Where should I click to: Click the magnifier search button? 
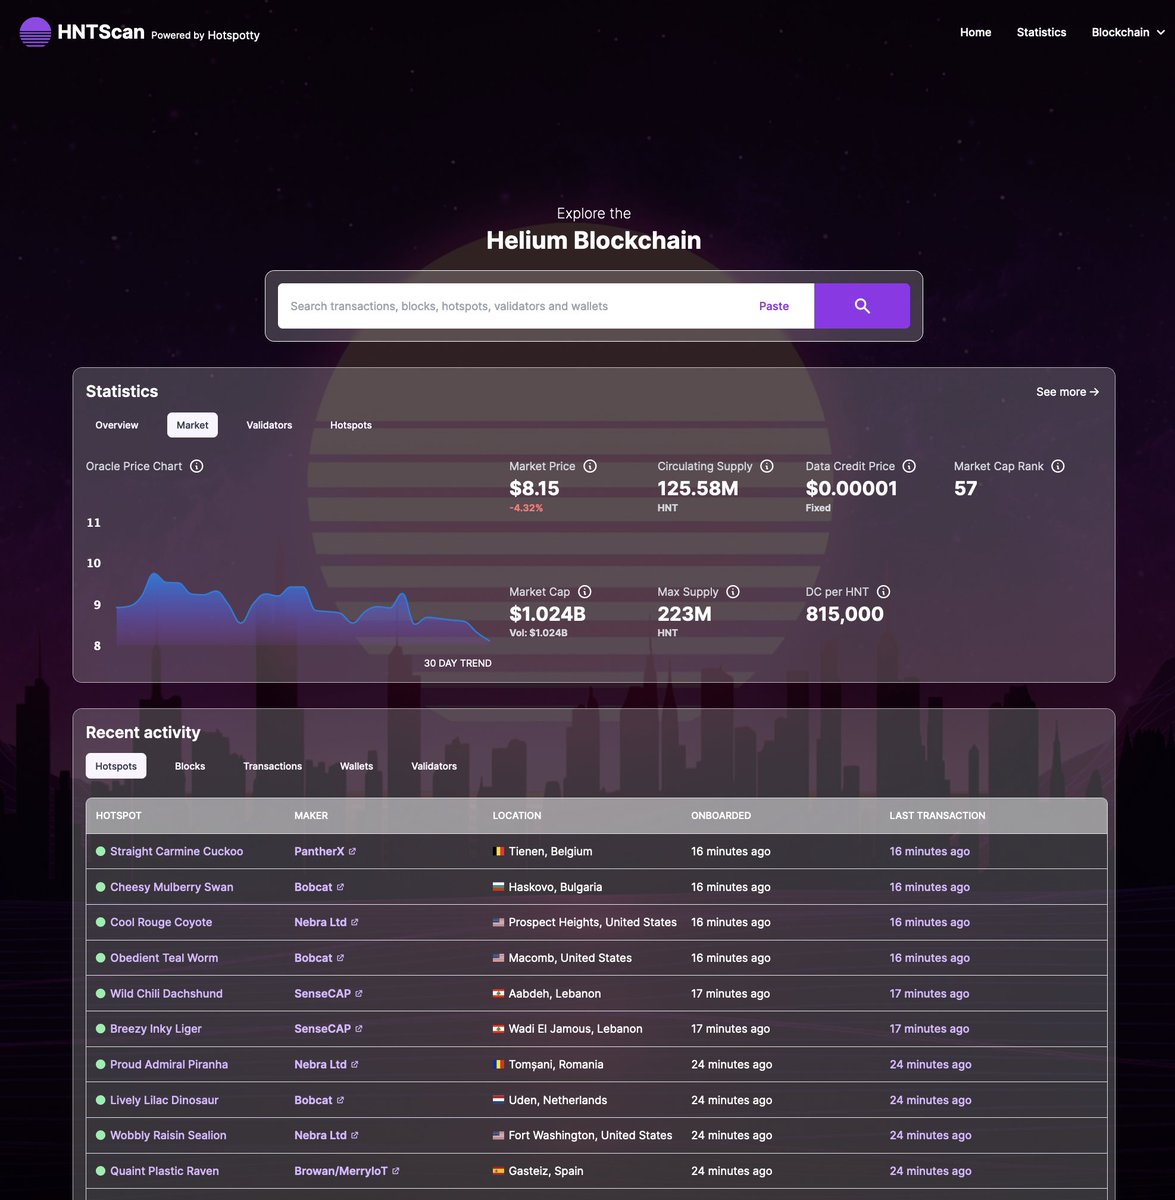click(862, 306)
